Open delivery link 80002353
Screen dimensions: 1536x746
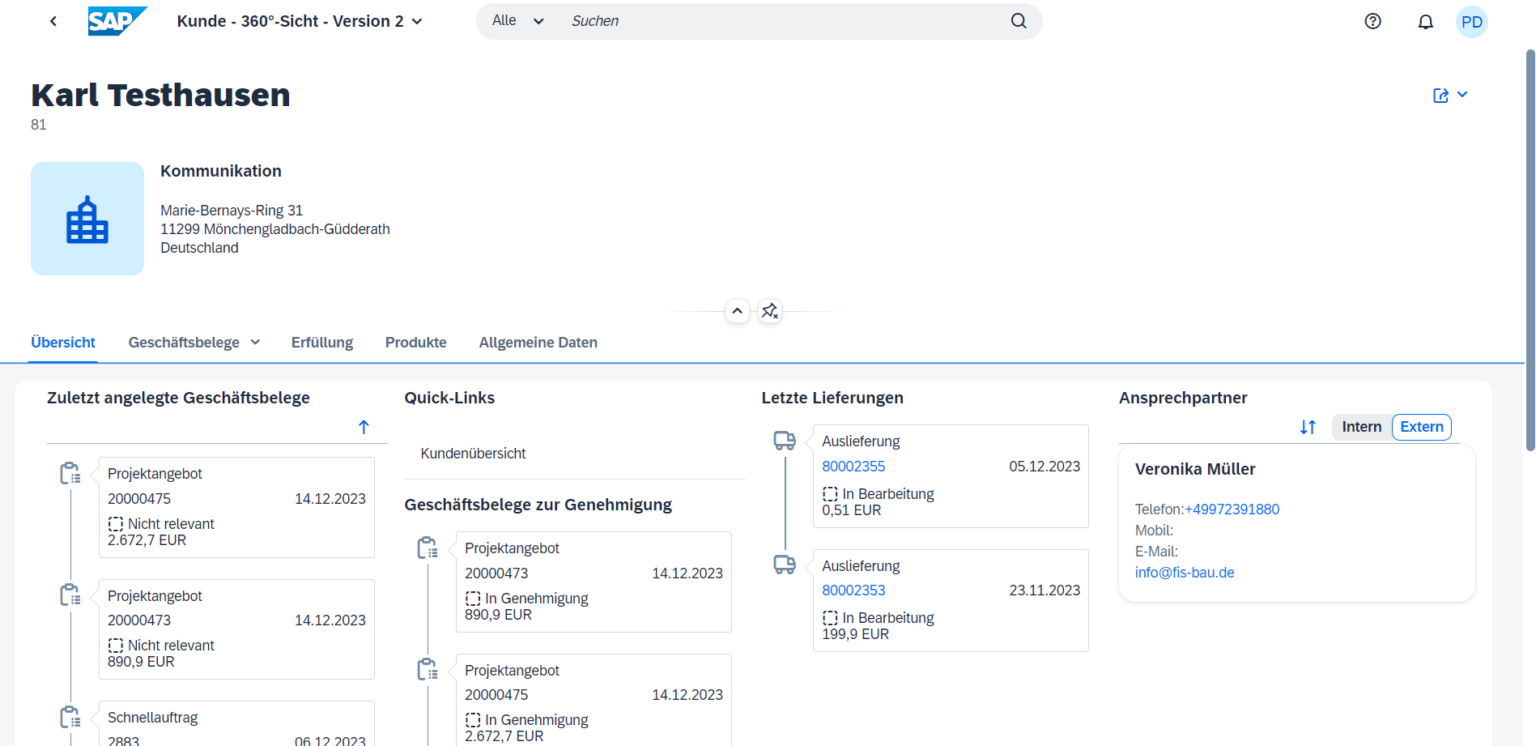coord(853,590)
